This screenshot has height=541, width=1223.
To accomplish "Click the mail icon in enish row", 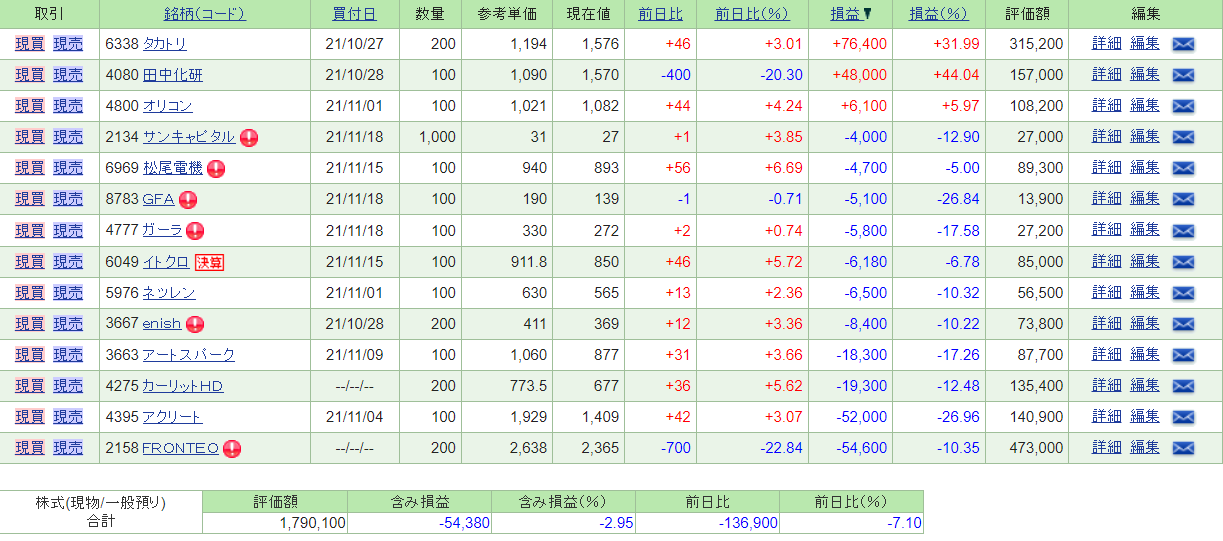I will click(x=1183, y=324).
